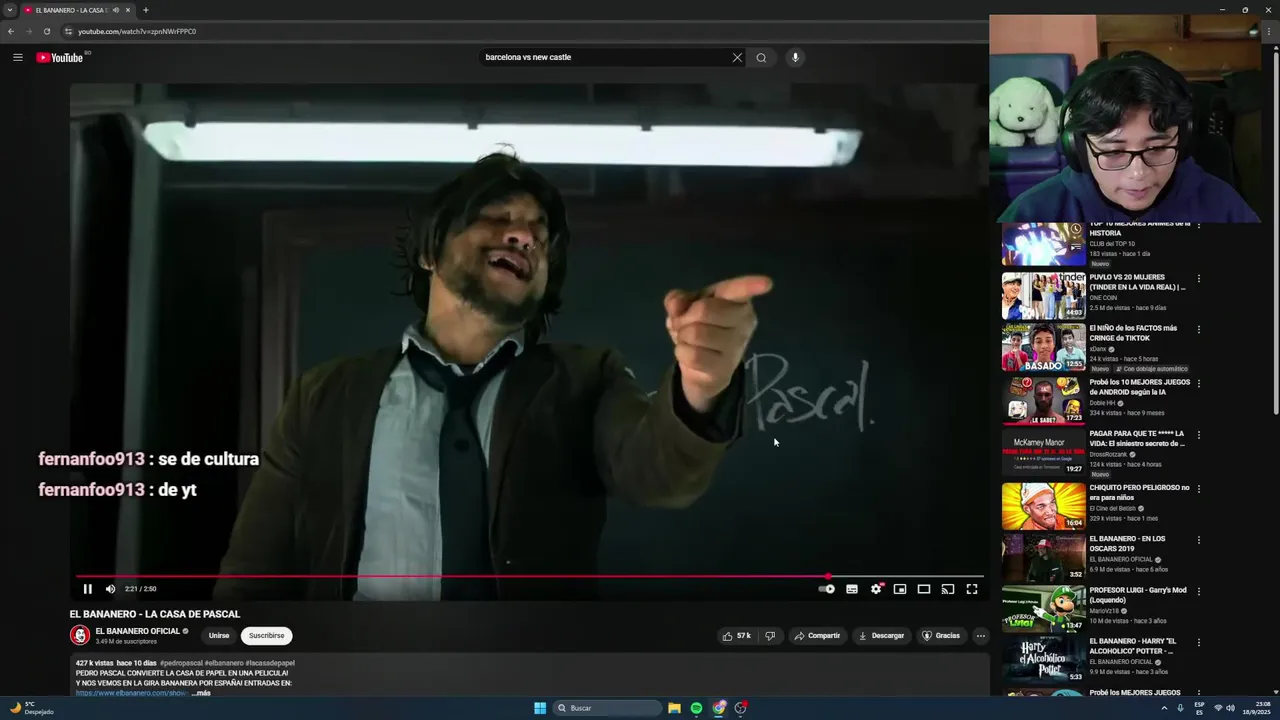The height and width of the screenshot is (720, 1280).
Task: Click the Descargar button
Action: [x=881, y=636]
